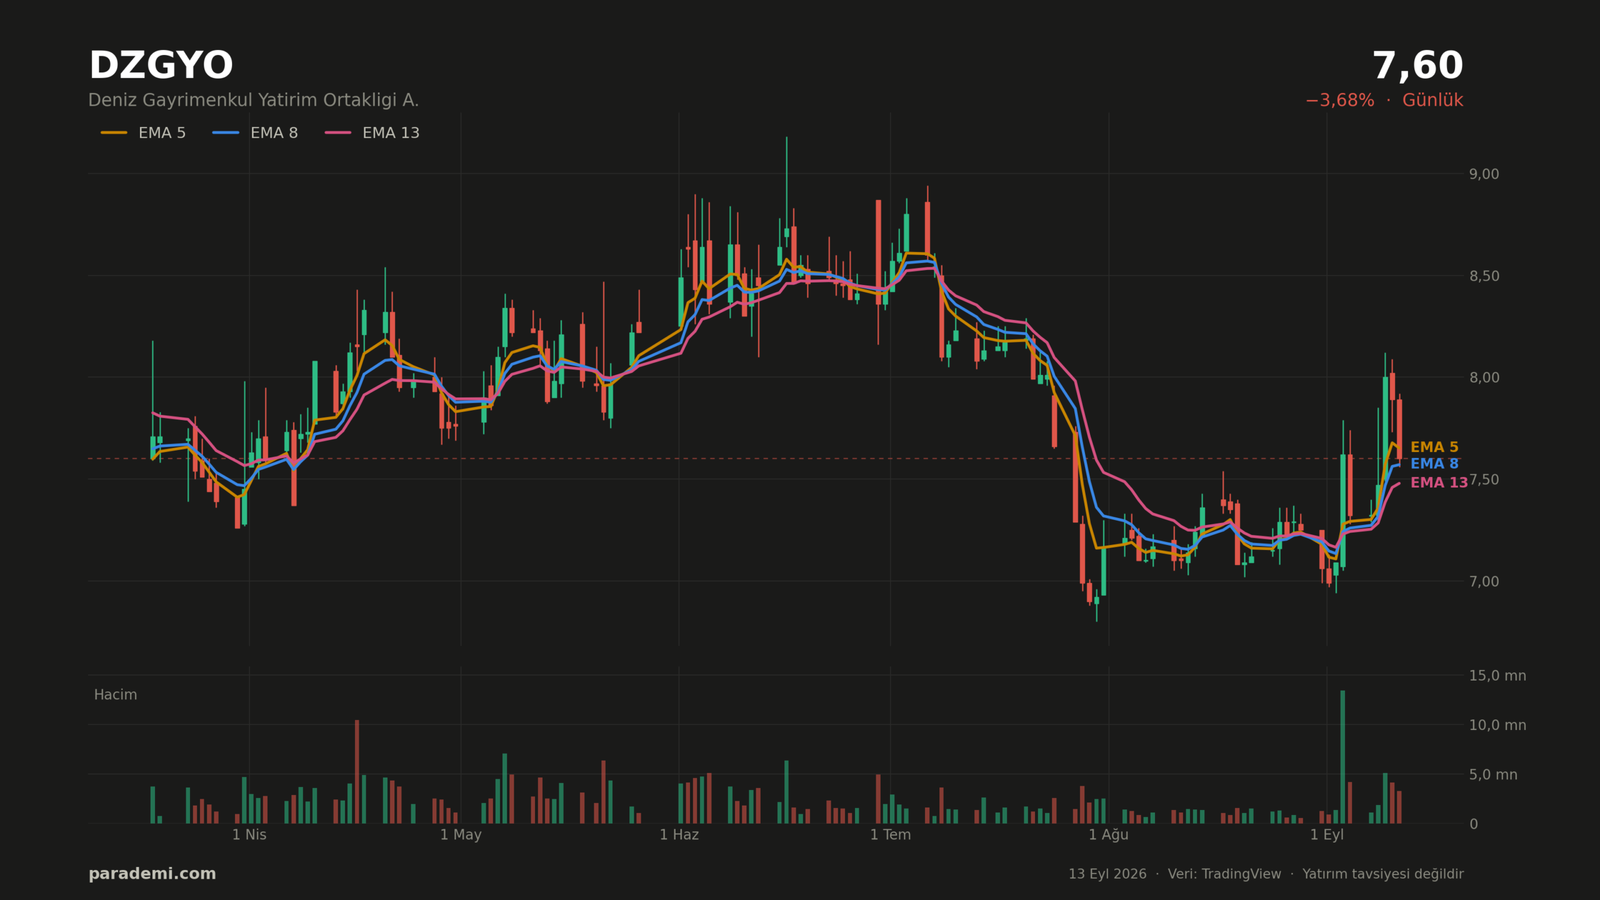Click the EMA 8 end-of-line tag
This screenshot has width=1600, height=900.
click(x=1434, y=464)
